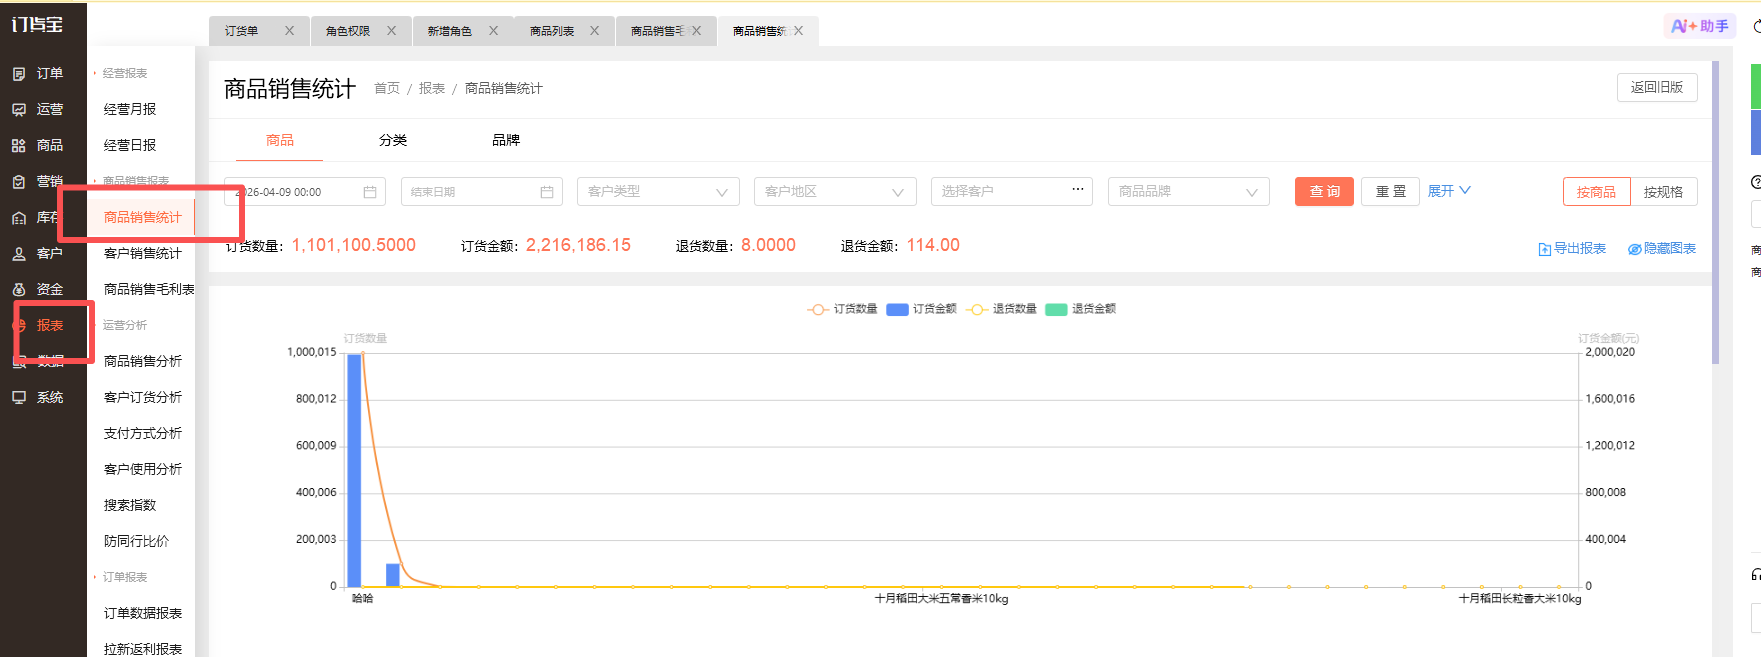Switch to the 商品列表 tab
Viewport: 1761px width, 657px height.
552,31
